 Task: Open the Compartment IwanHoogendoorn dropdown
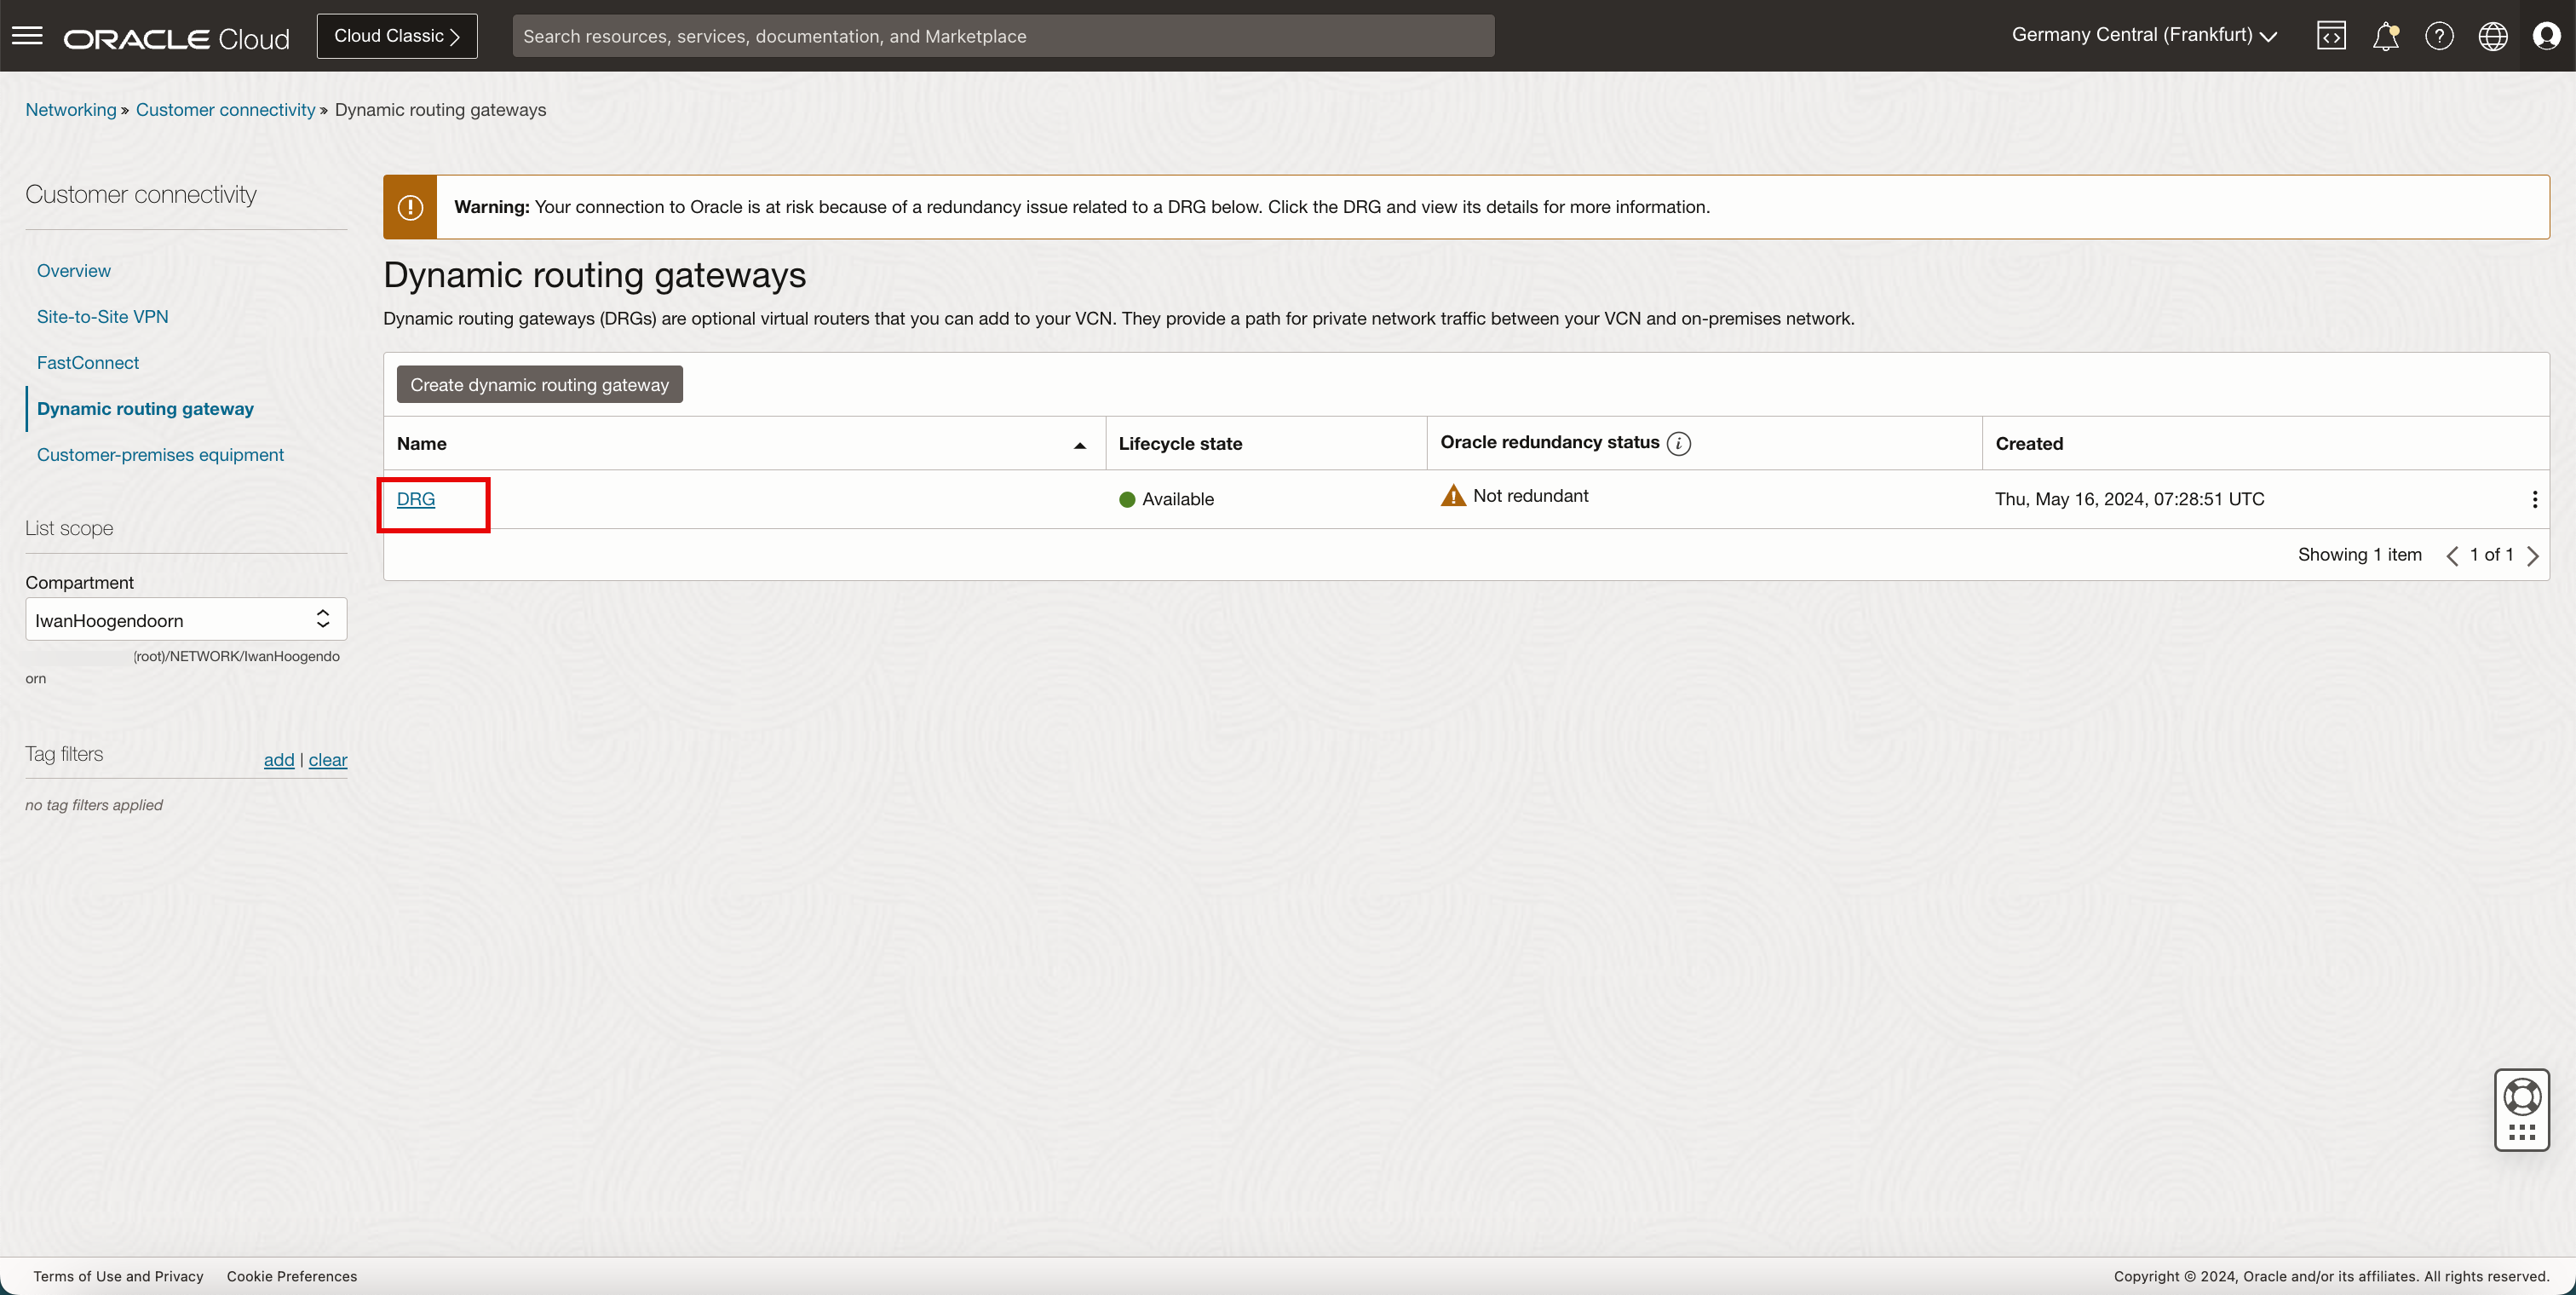point(186,620)
